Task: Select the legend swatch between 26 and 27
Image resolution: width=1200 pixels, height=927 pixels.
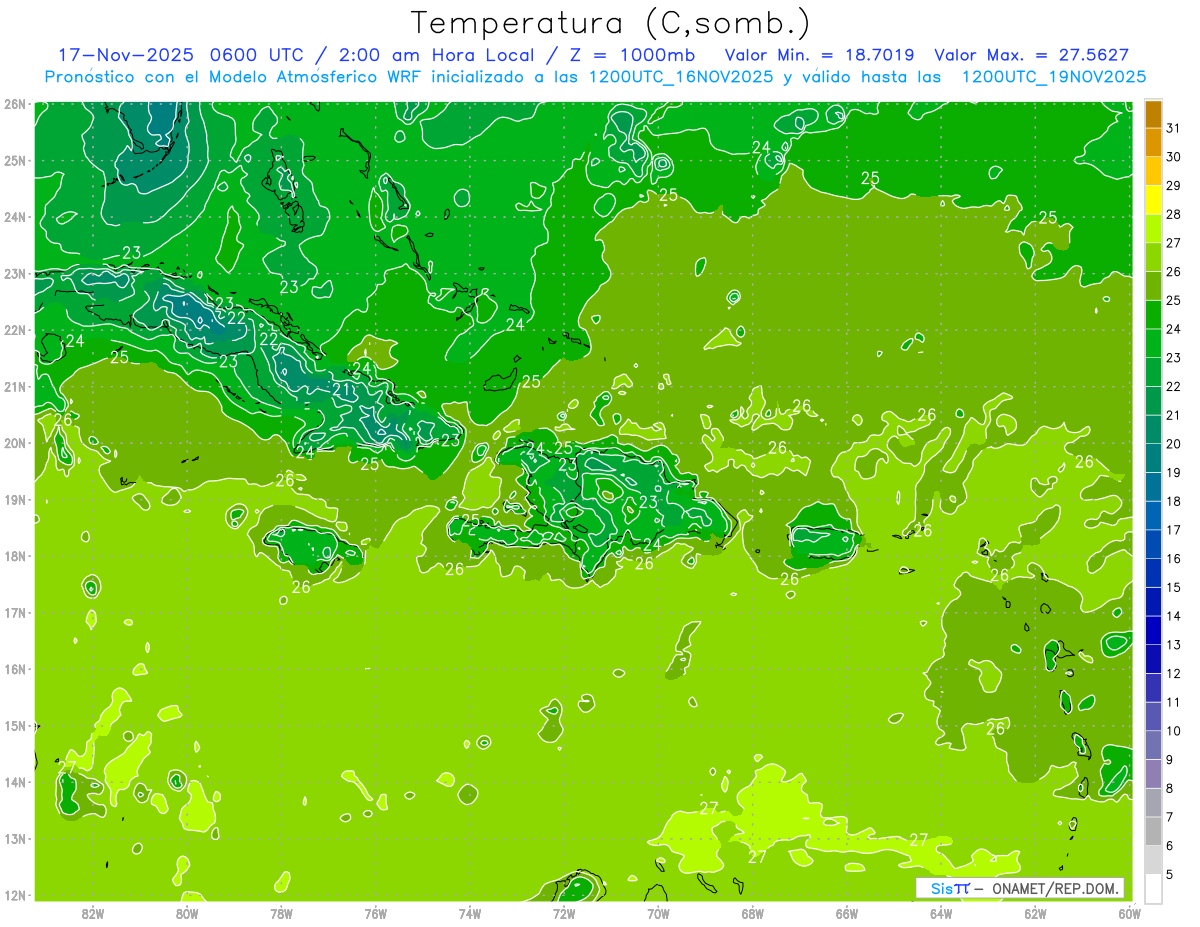Action: [x=1153, y=257]
